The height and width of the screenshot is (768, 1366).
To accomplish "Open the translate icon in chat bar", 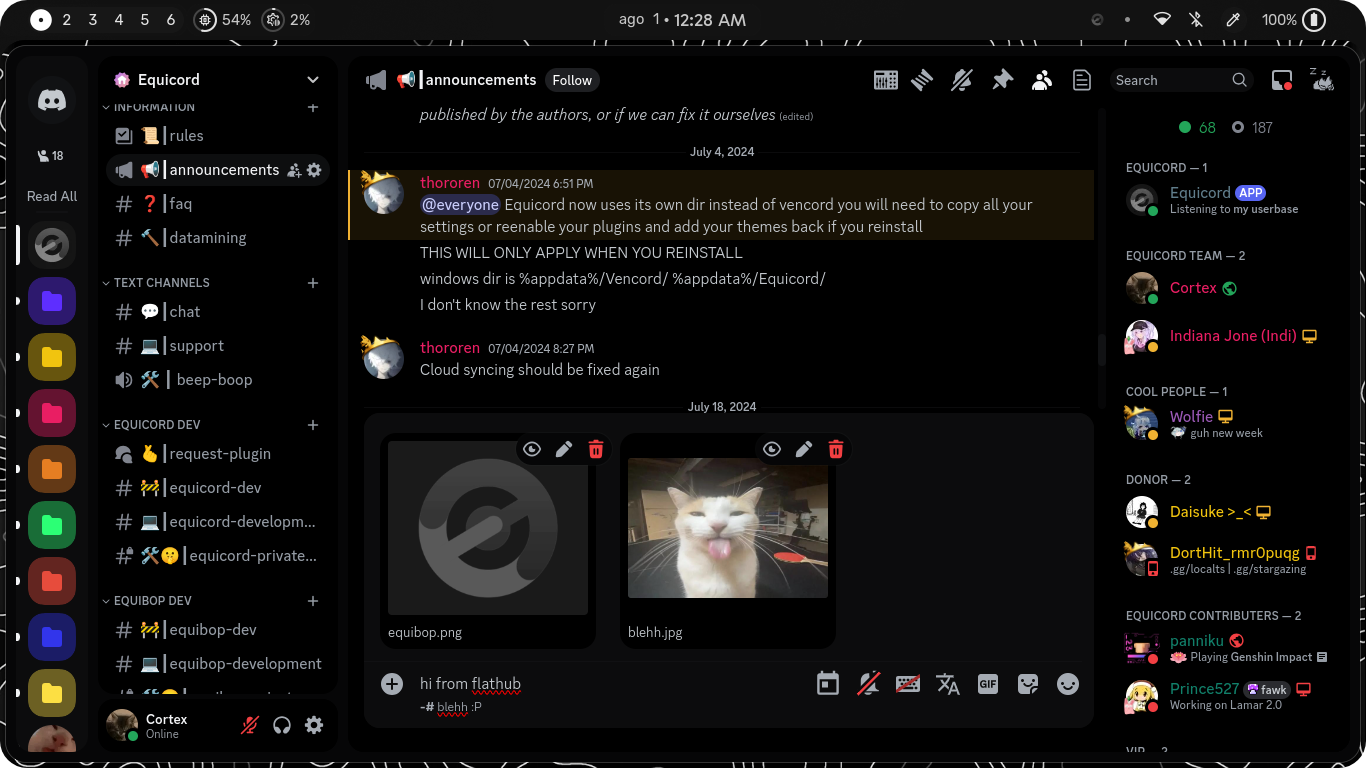I will (x=948, y=684).
